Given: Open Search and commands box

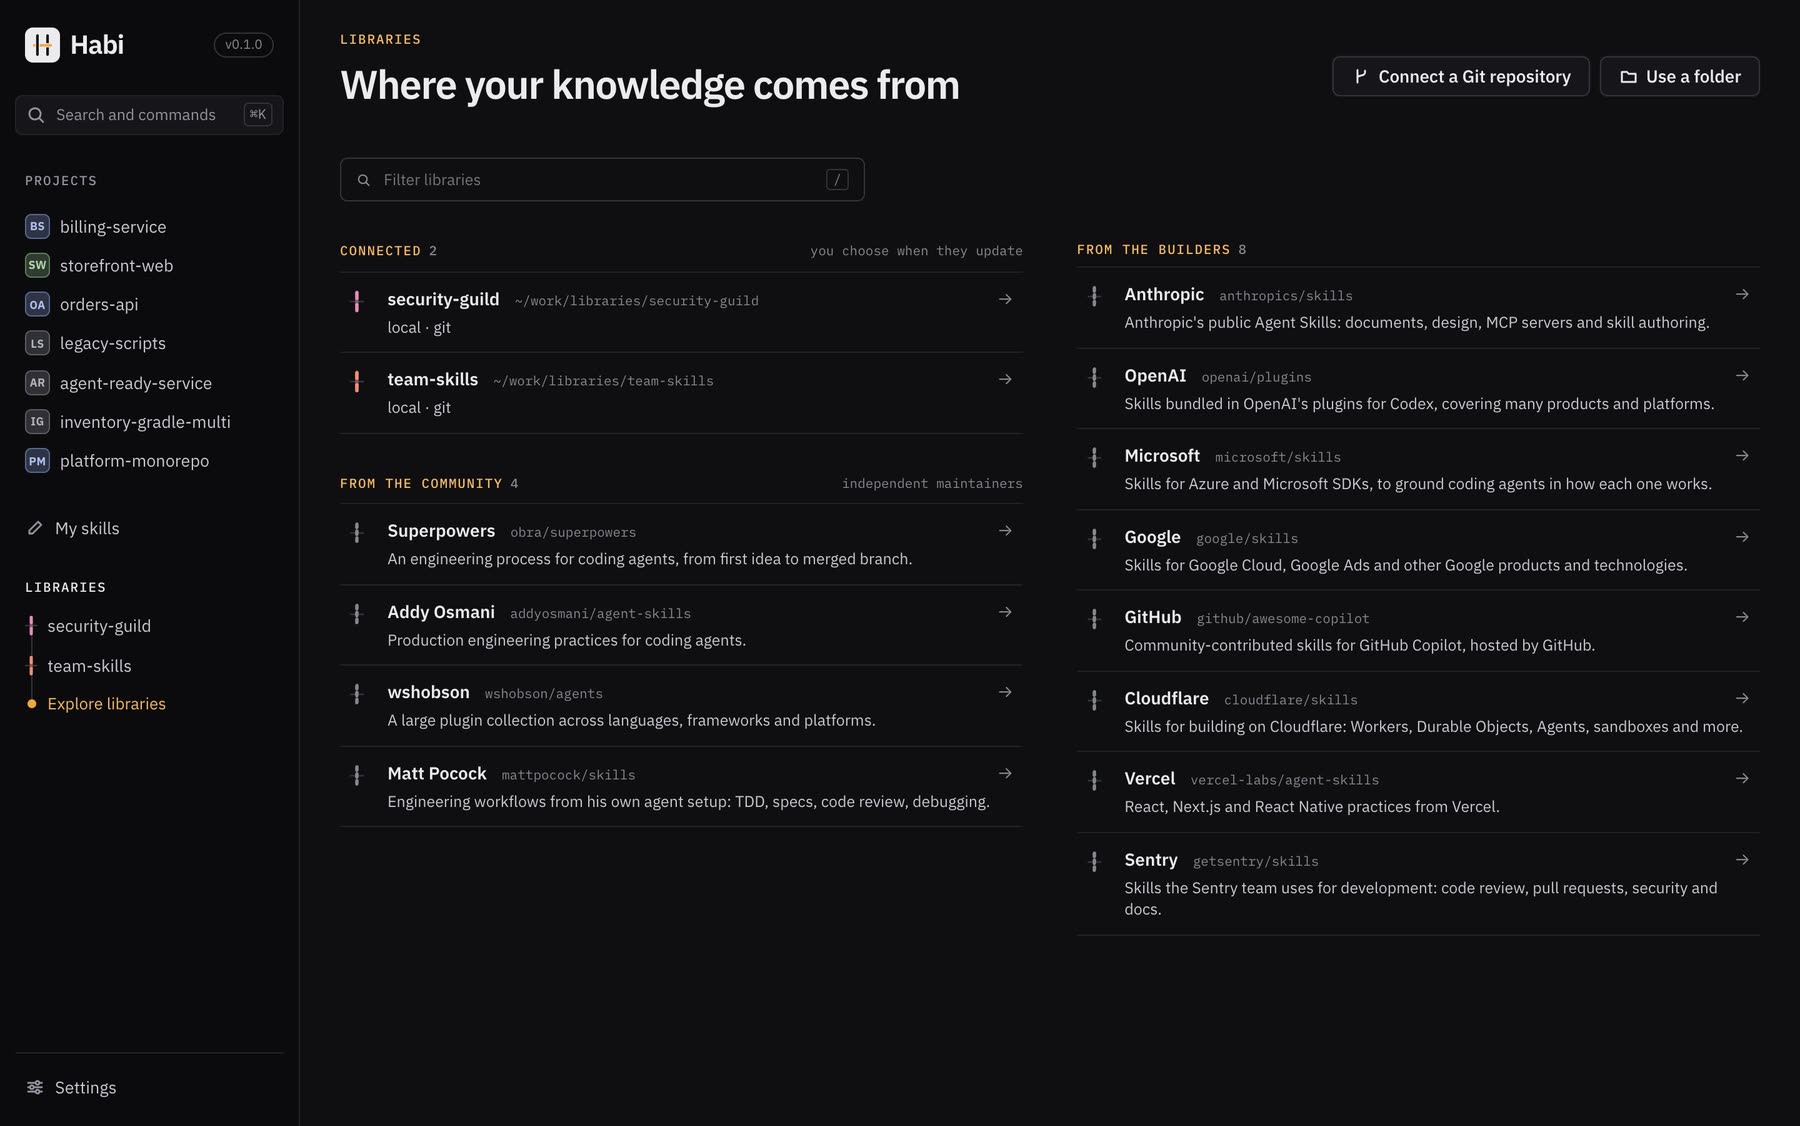Looking at the screenshot, I should [x=149, y=115].
